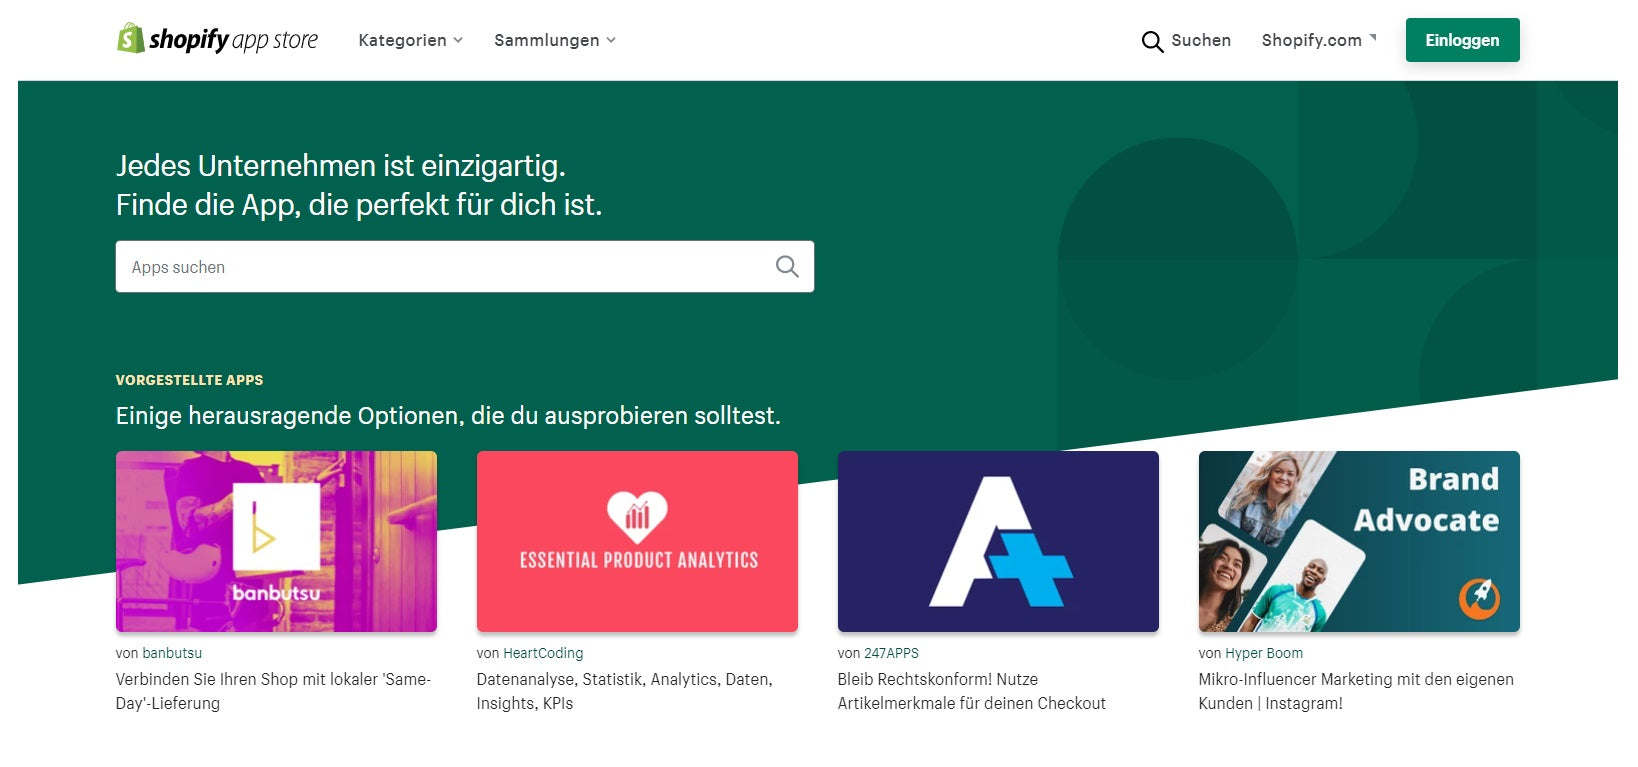Open the 247APPS A+ app thumbnail
Image resolution: width=1638 pixels, height=767 pixels.
(x=998, y=541)
